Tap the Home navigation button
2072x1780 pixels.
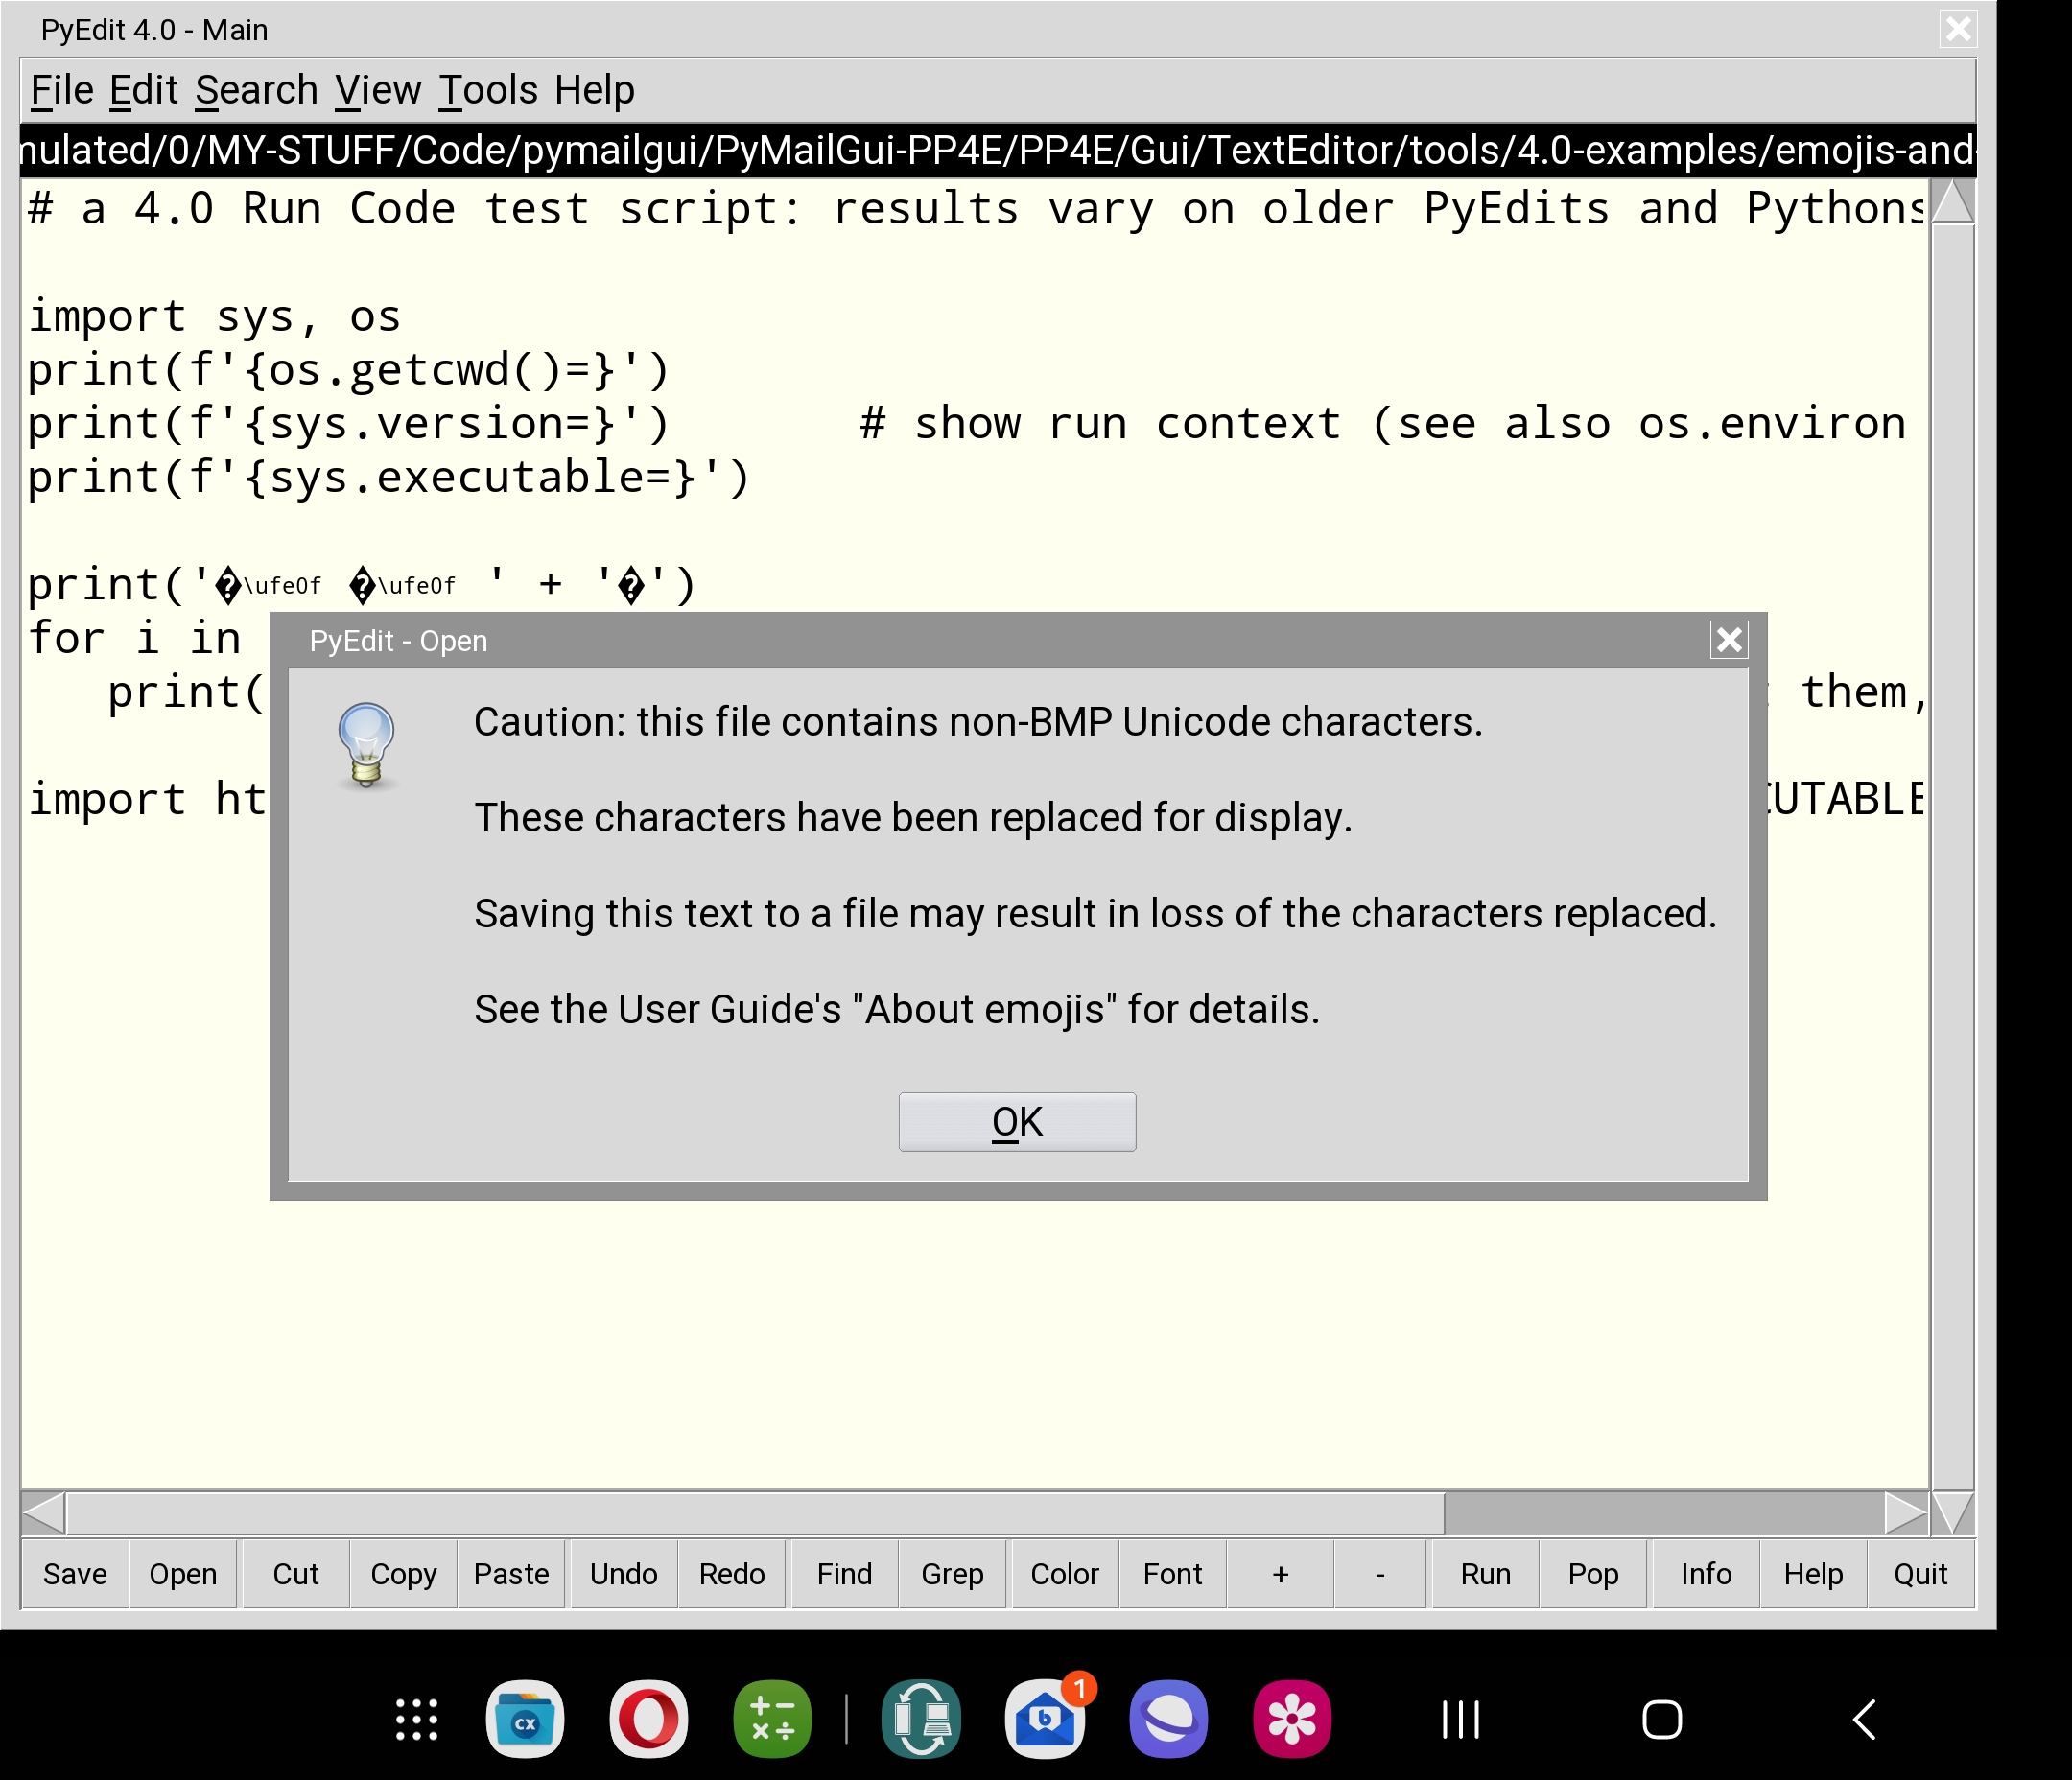(1662, 1720)
